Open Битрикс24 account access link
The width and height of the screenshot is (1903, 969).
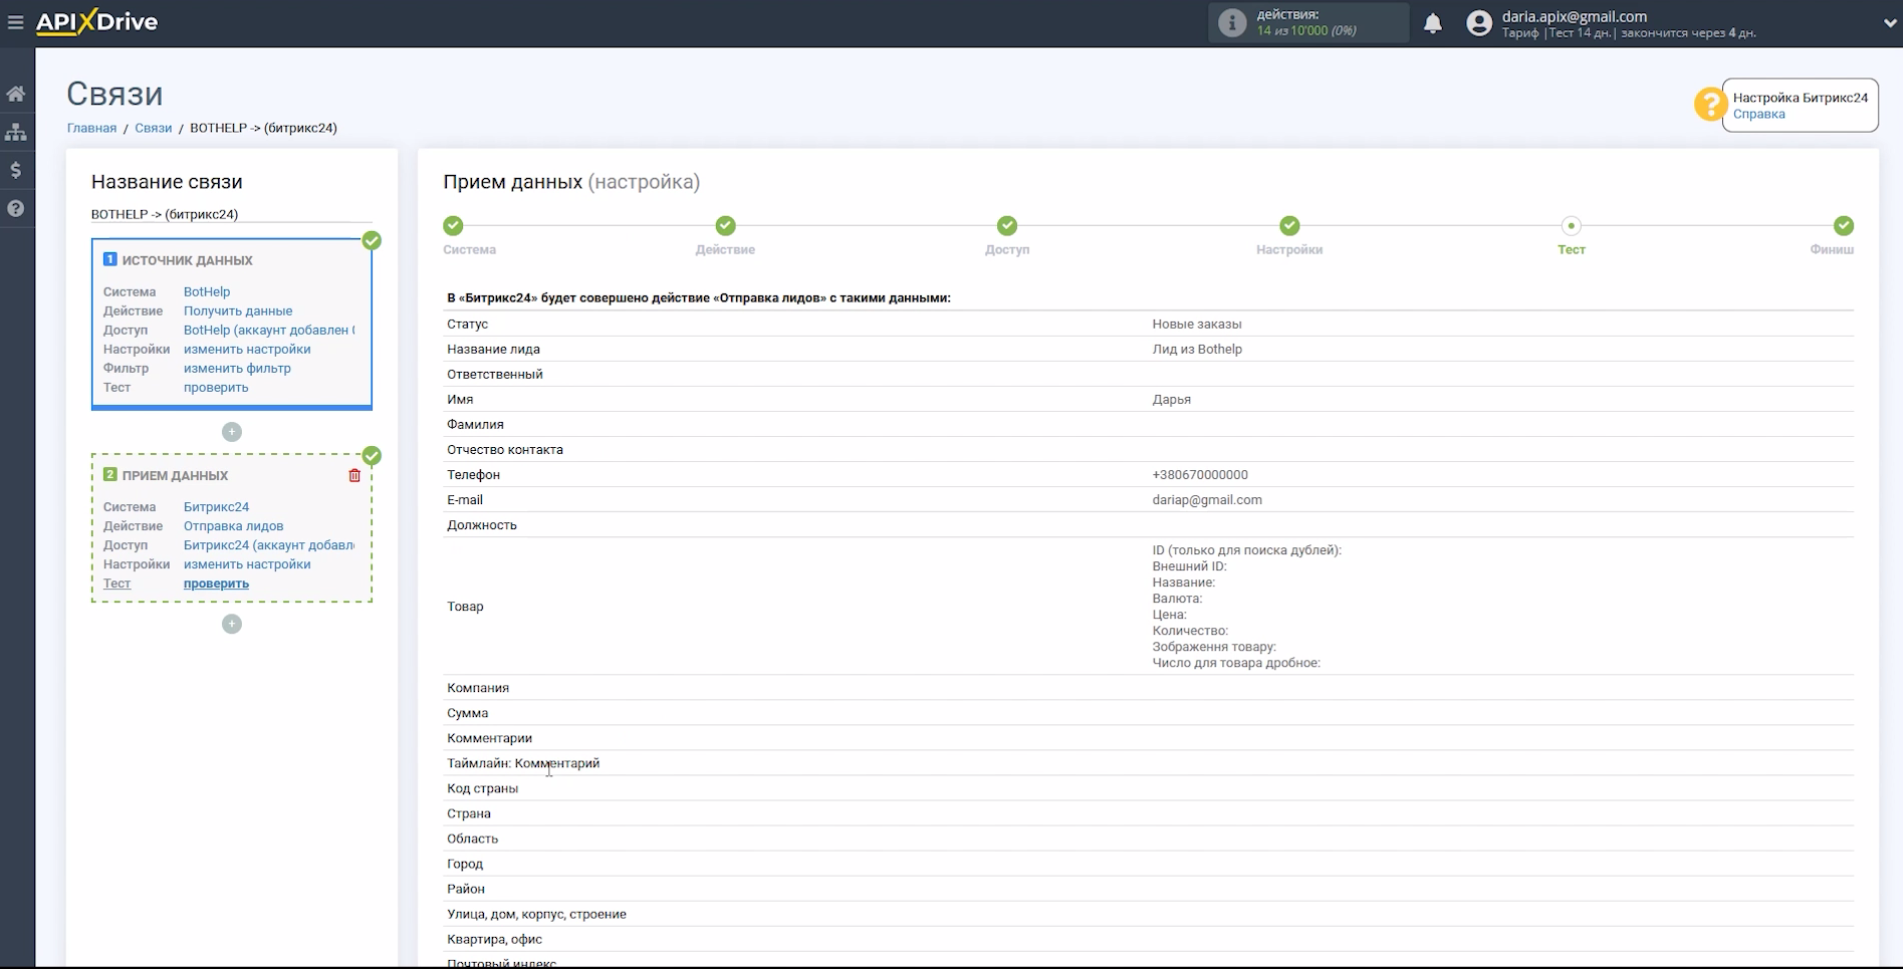[269, 545]
